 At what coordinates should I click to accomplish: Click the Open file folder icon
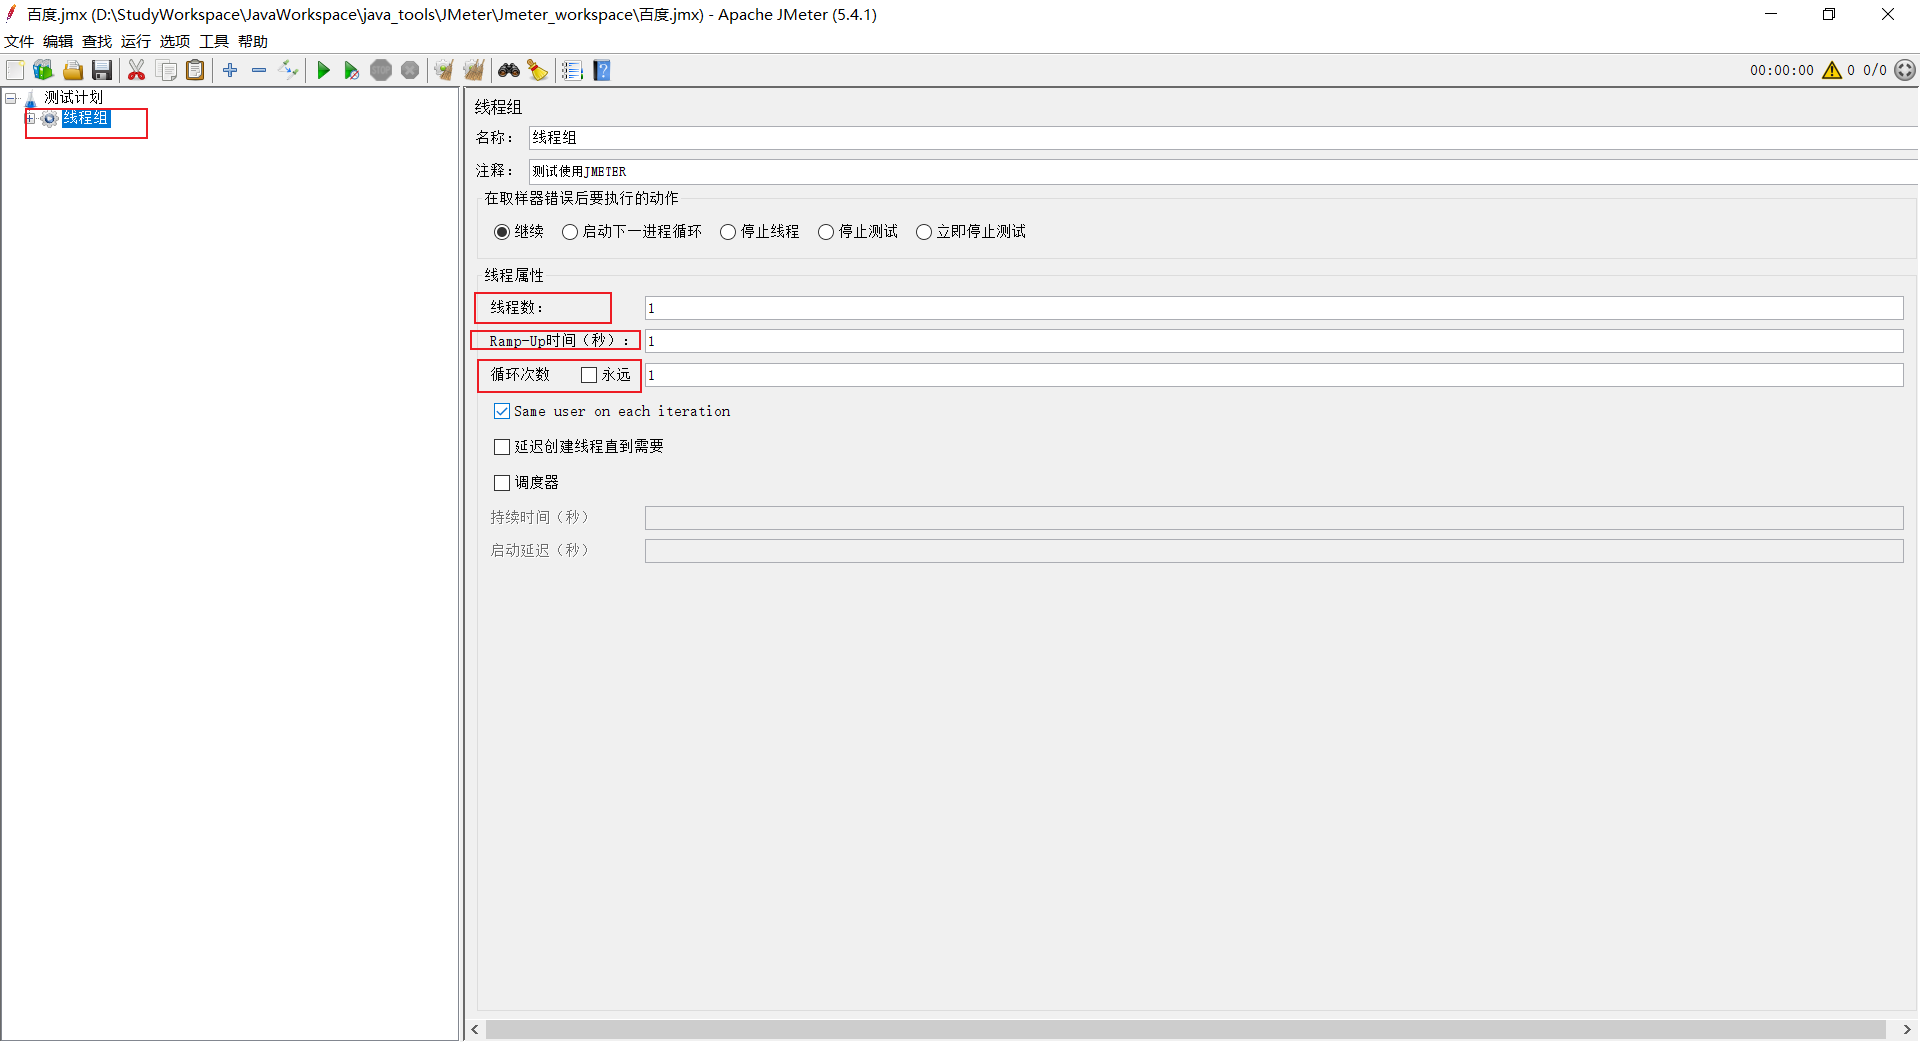click(73, 70)
